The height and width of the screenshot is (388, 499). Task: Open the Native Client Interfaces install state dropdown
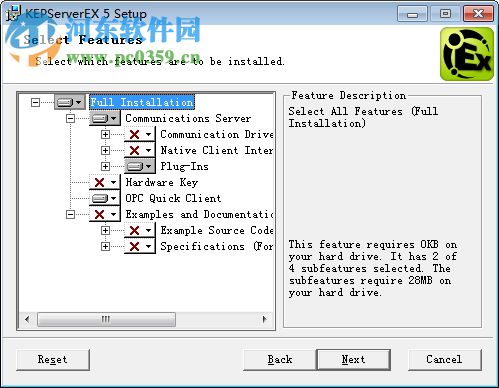coord(140,150)
